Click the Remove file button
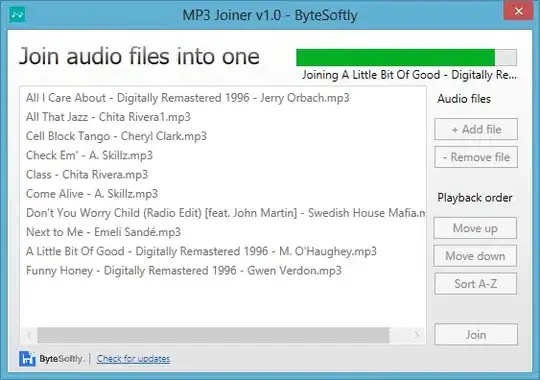This screenshot has height=380, width=540. pyautogui.click(x=476, y=157)
